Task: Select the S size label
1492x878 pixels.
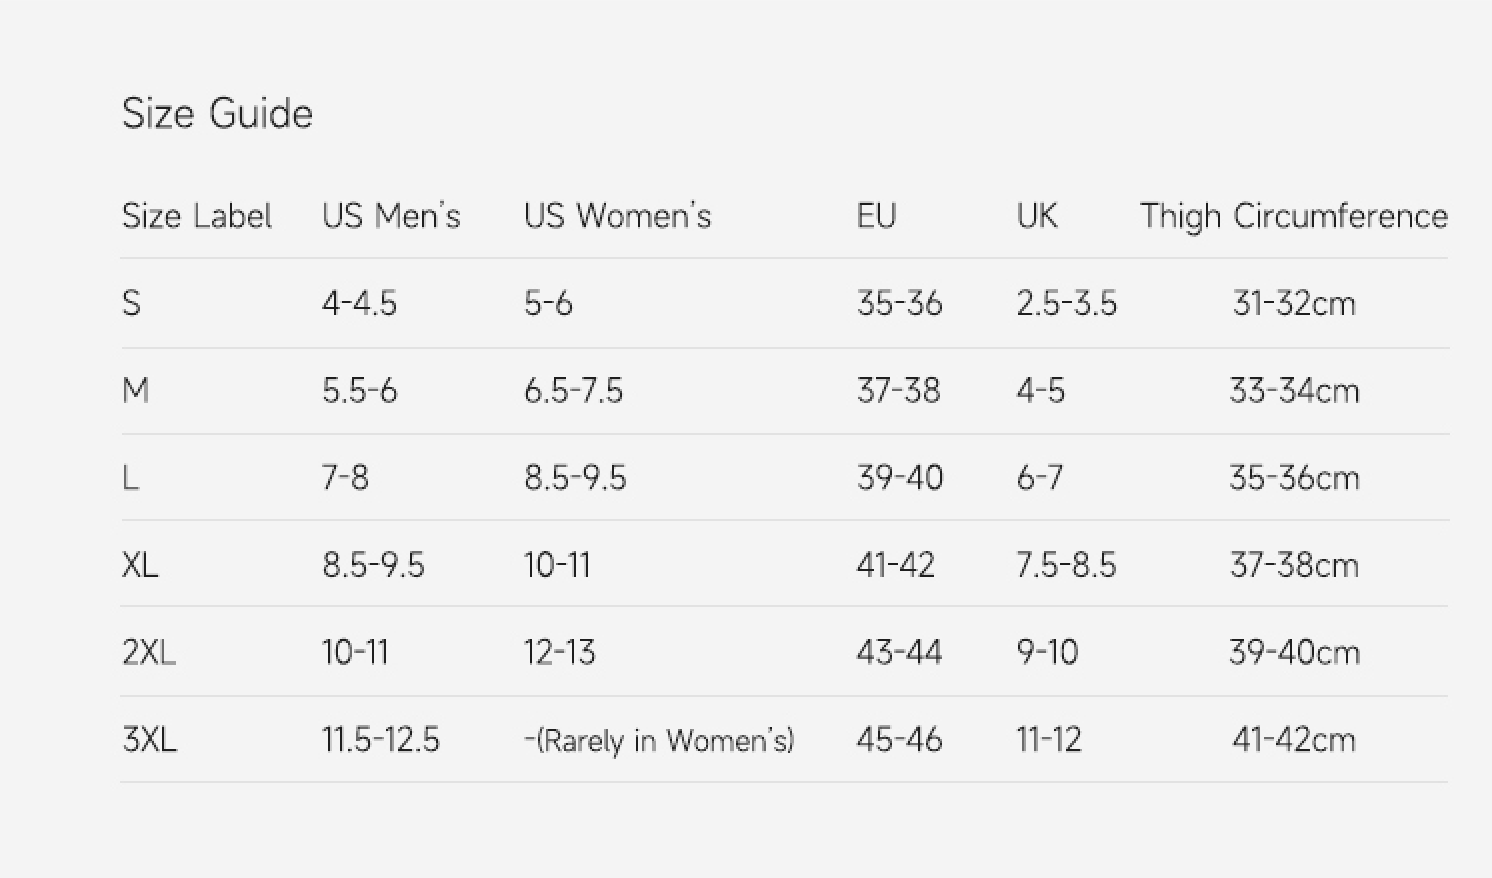Action: (131, 303)
